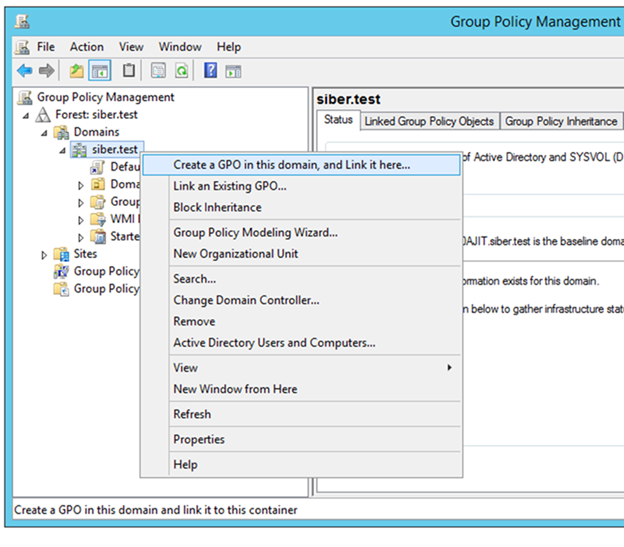Choose Properties in context menu

[x=301, y=439]
